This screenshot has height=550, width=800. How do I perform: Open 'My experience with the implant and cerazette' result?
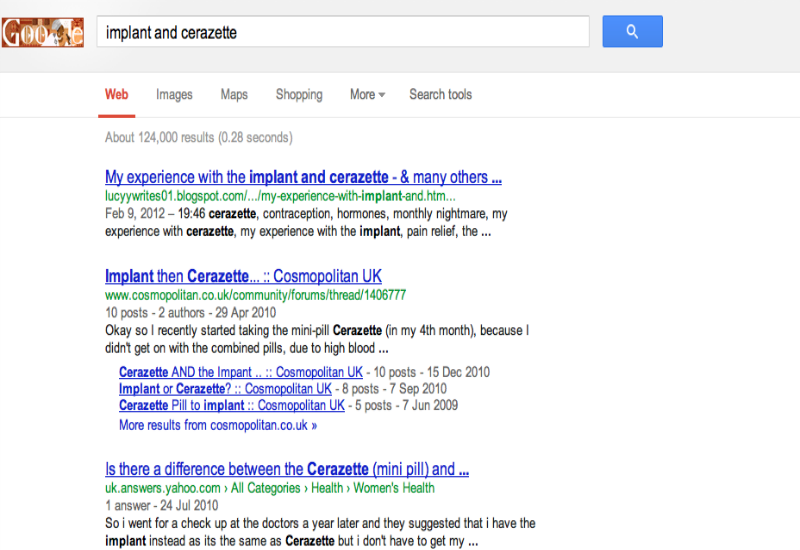(x=303, y=177)
